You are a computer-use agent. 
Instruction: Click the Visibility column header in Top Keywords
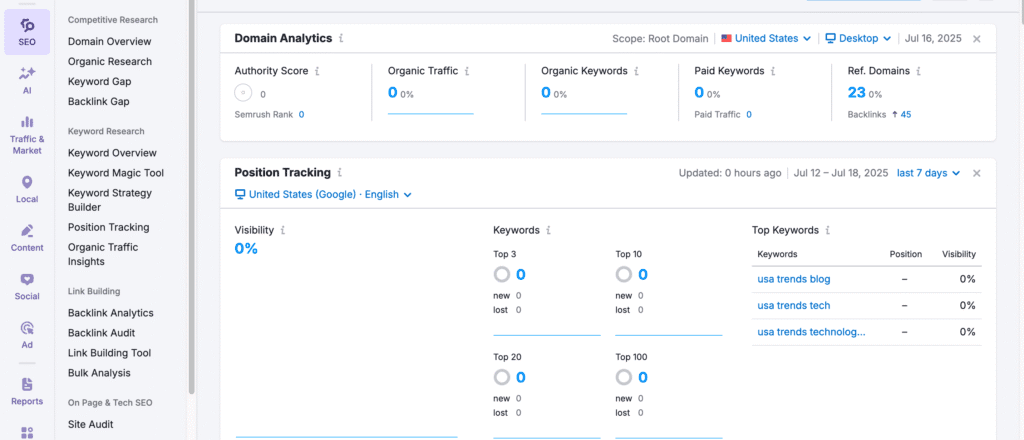pos(959,254)
